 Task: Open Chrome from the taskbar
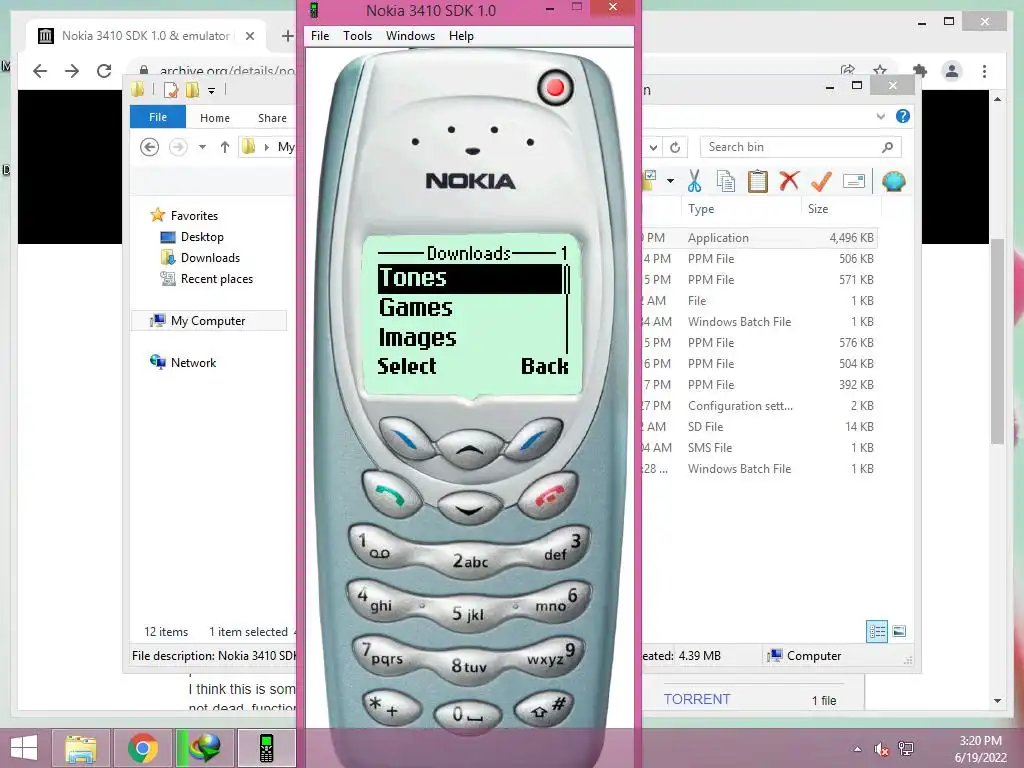pos(142,748)
